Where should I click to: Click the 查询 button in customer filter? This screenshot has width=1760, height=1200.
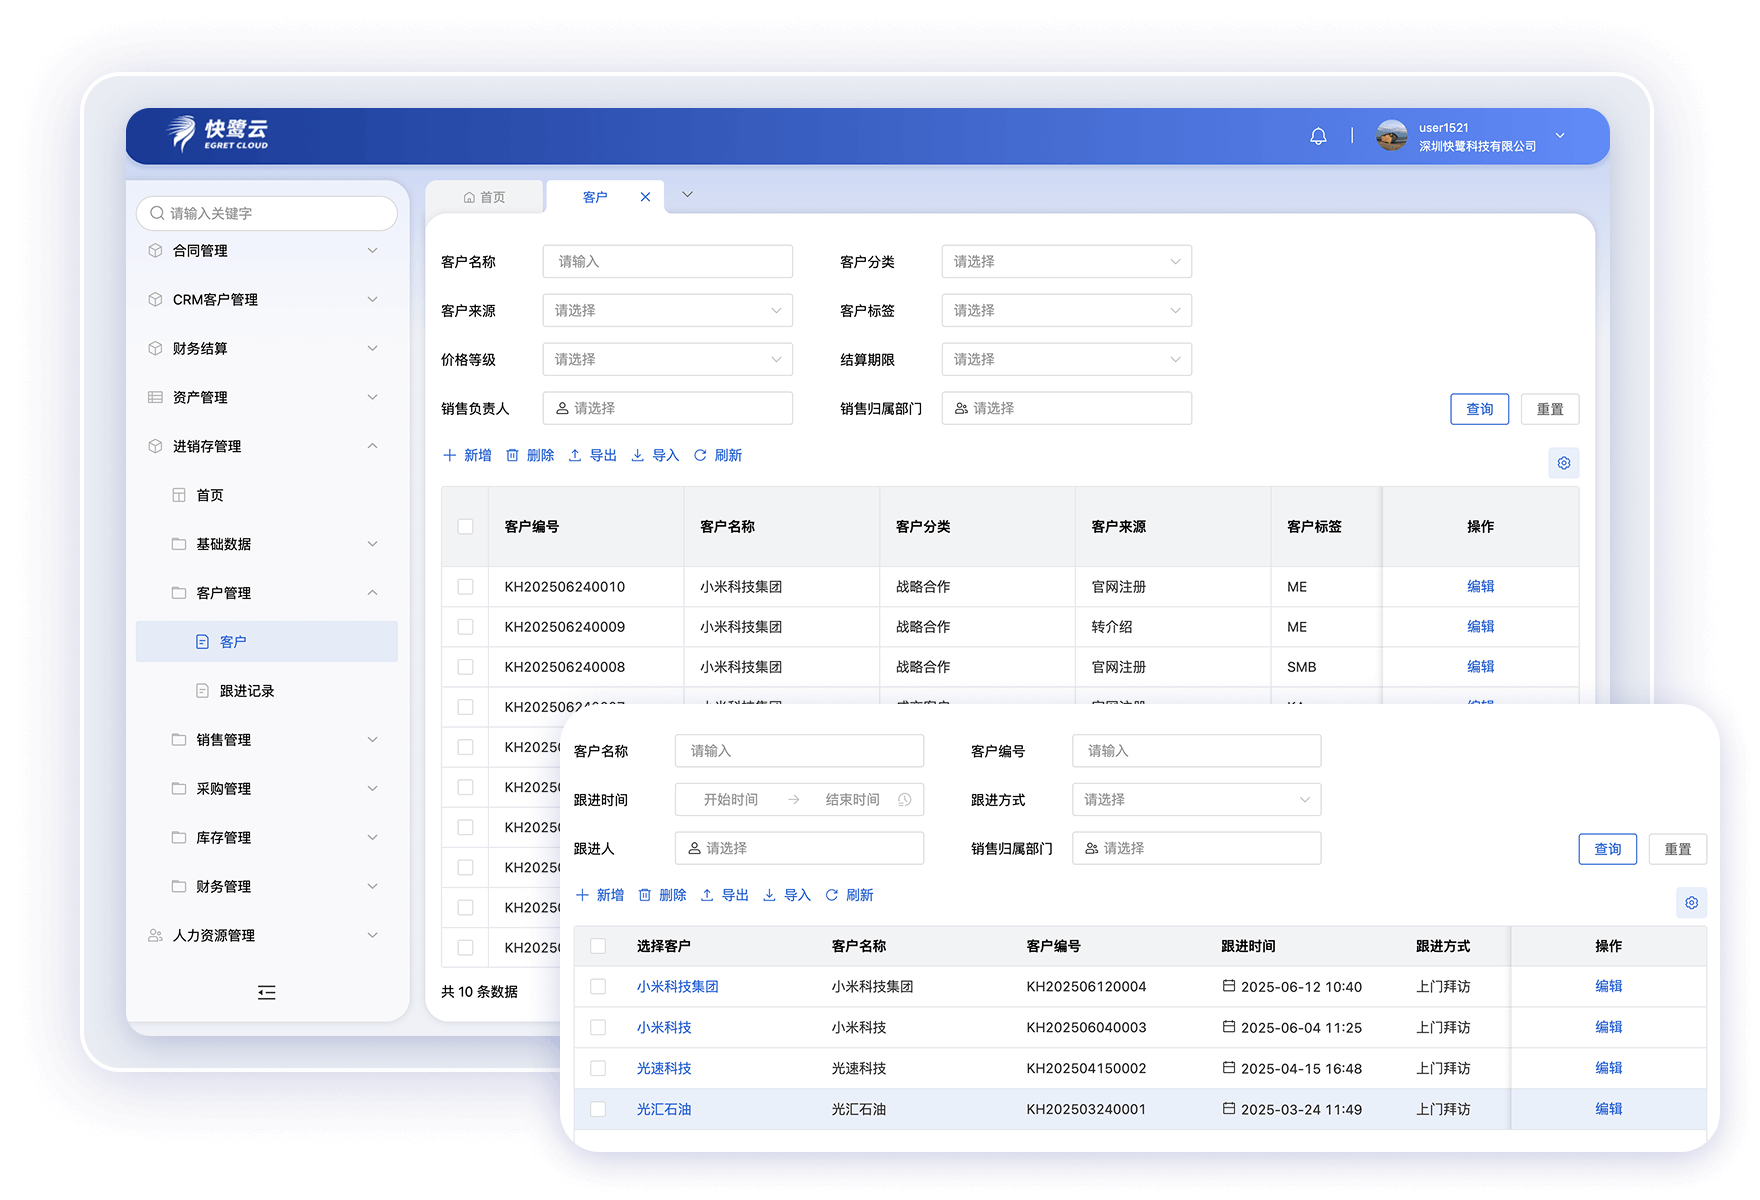coord(1479,409)
